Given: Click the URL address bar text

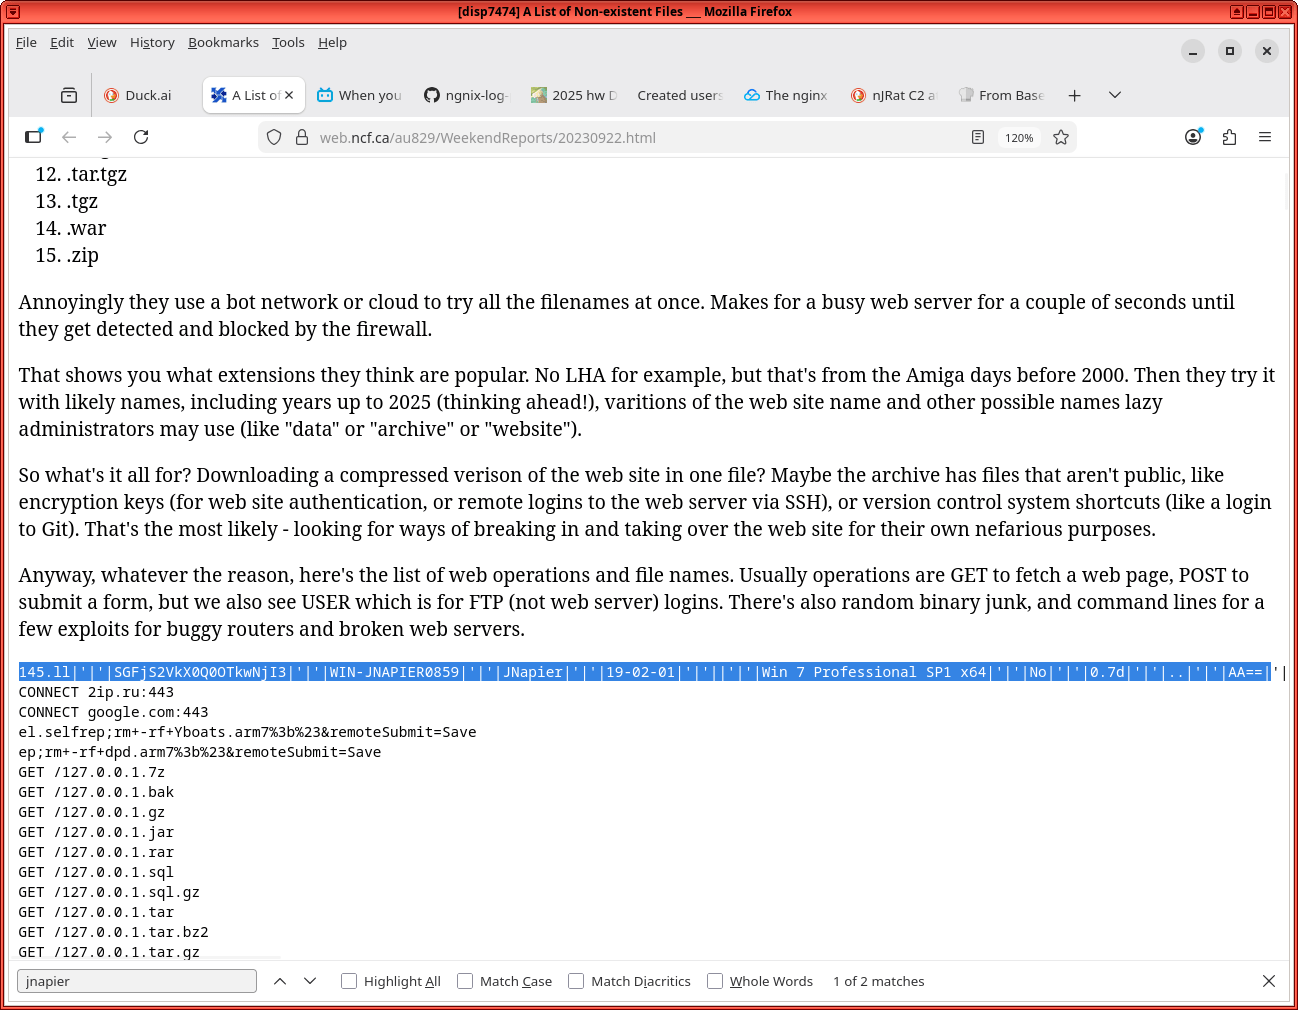Looking at the screenshot, I should [487, 138].
